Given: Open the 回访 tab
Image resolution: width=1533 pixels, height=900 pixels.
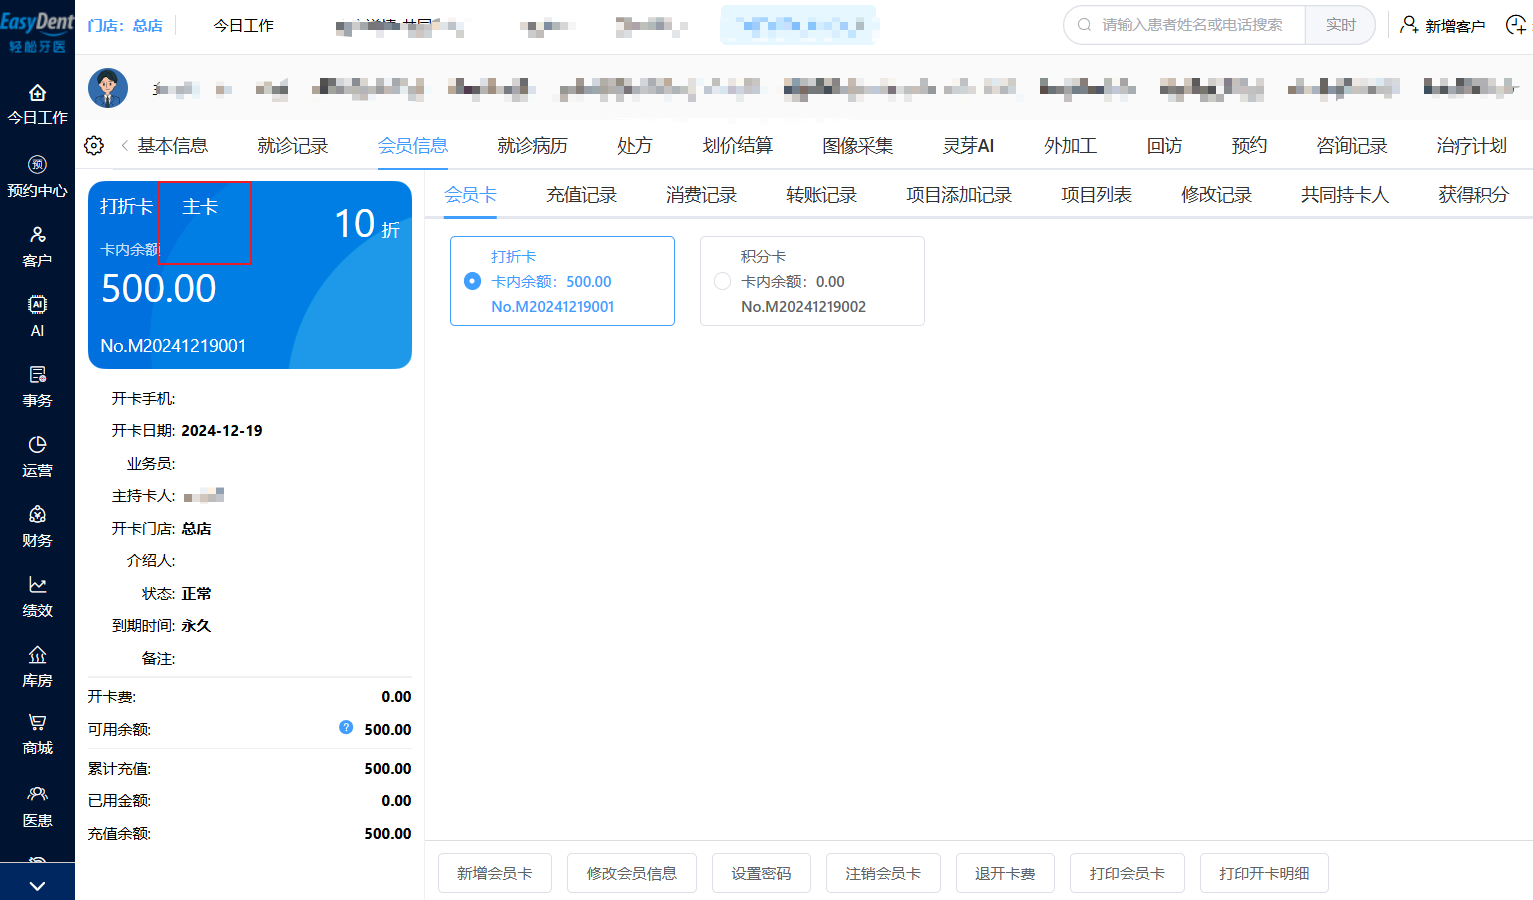Looking at the screenshot, I should click(x=1164, y=146).
